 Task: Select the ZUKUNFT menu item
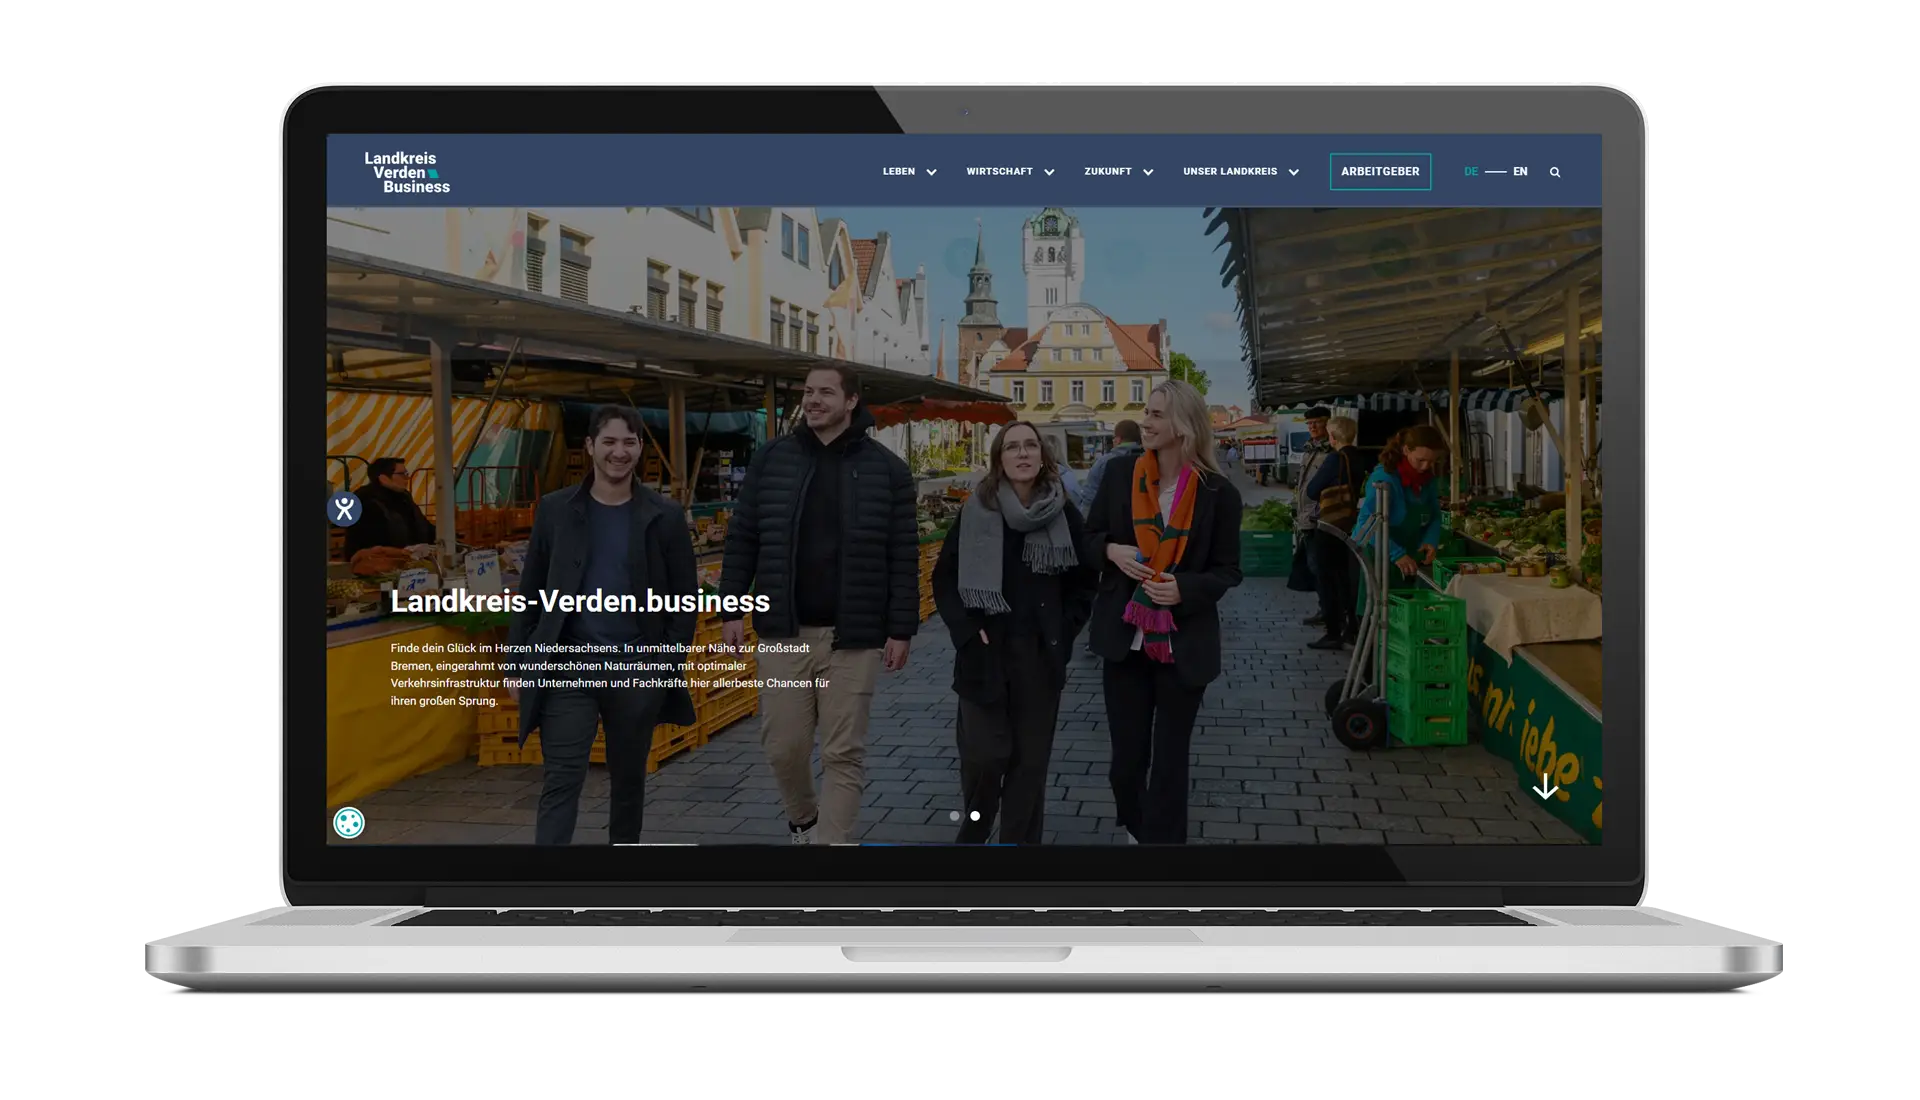click(1107, 171)
